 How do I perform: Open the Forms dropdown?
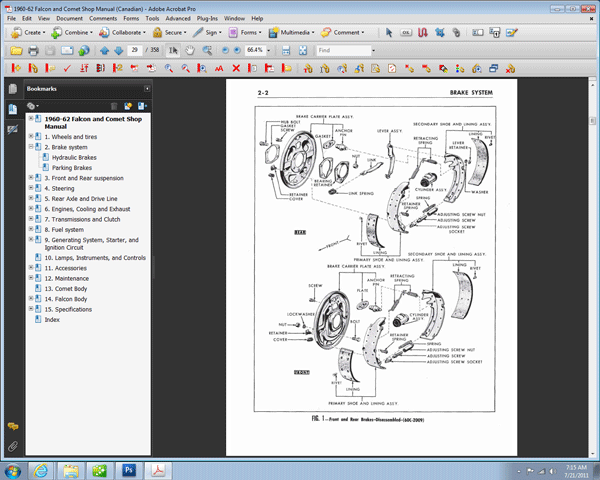pos(245,33)
